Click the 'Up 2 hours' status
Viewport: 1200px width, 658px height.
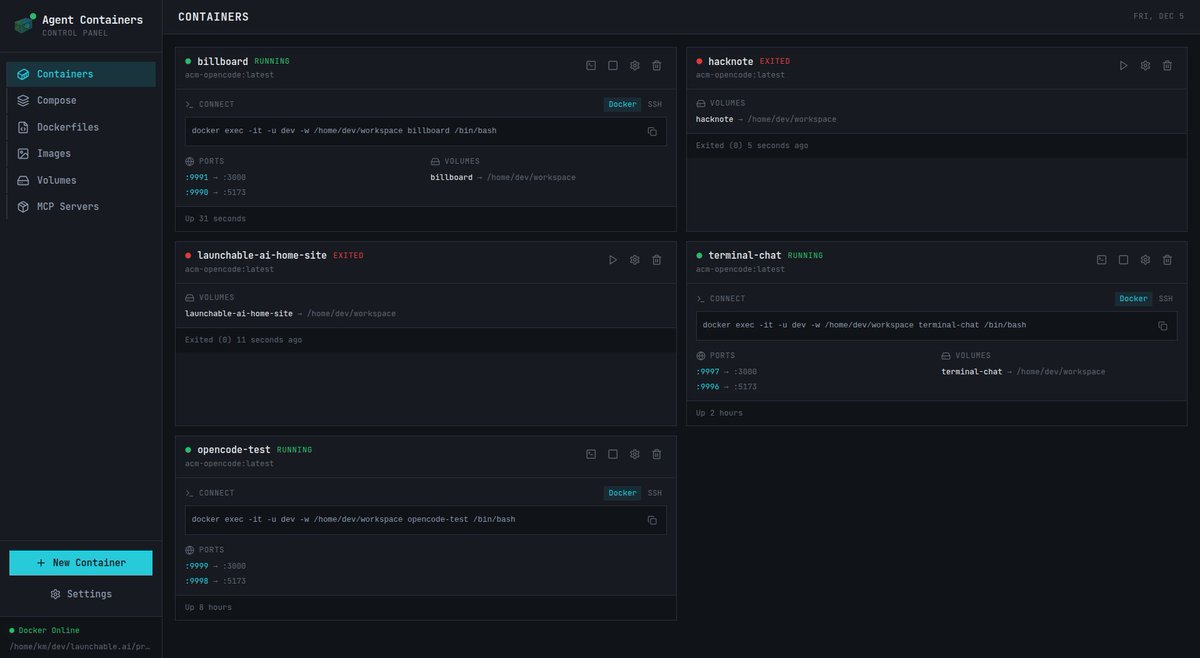click(719, 413)
